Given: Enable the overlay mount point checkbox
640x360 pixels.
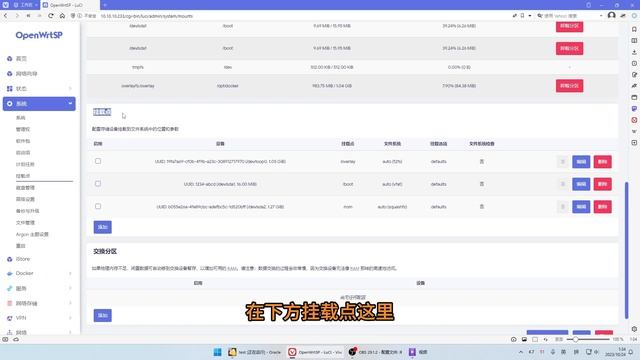Looking at the screenshot, I should (x=98, y=161).
